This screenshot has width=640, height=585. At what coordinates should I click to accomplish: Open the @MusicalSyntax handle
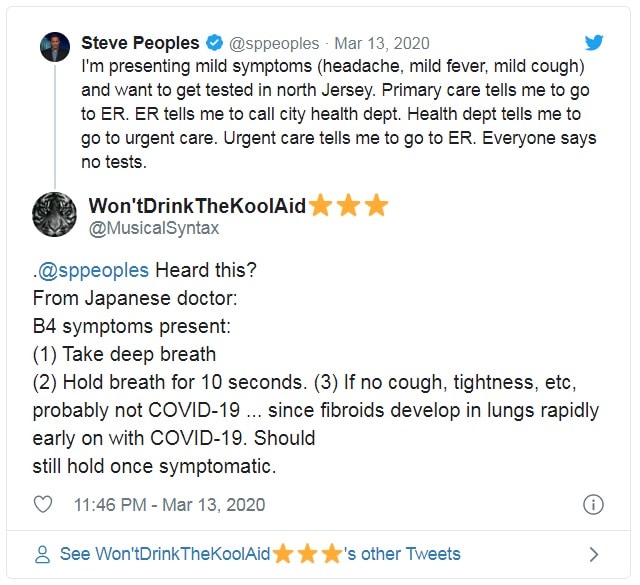point(154,229)
